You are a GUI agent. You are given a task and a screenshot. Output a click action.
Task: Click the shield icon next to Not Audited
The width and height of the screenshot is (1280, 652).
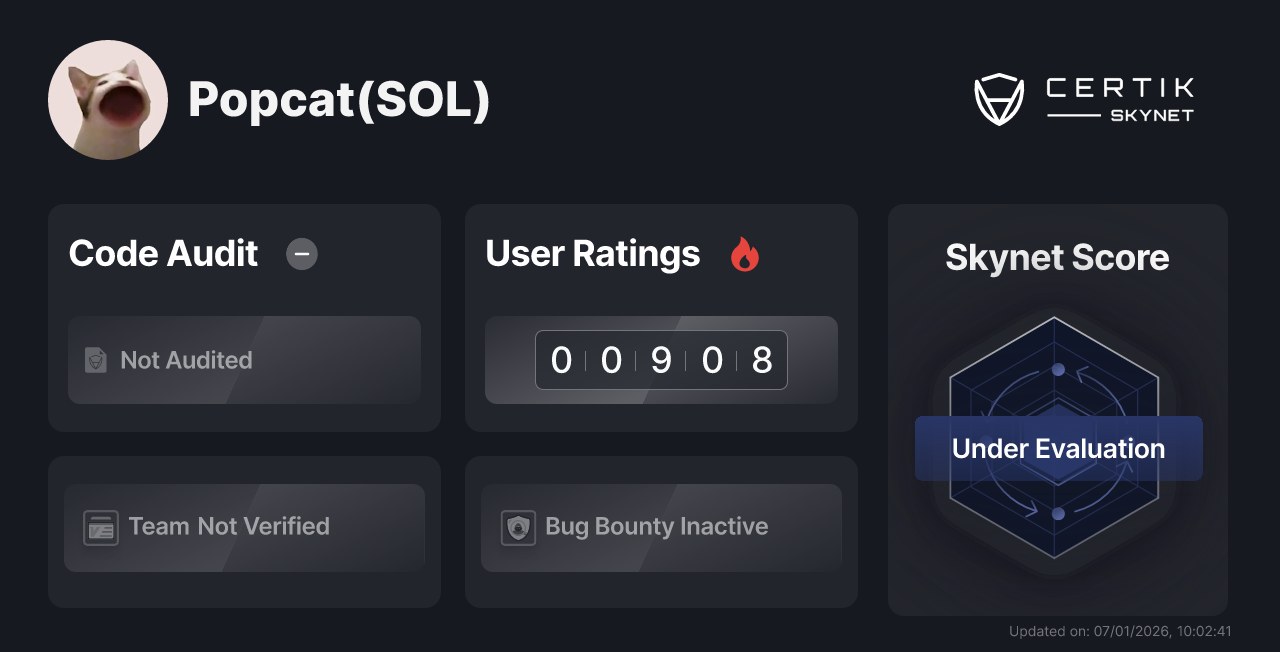94,360
